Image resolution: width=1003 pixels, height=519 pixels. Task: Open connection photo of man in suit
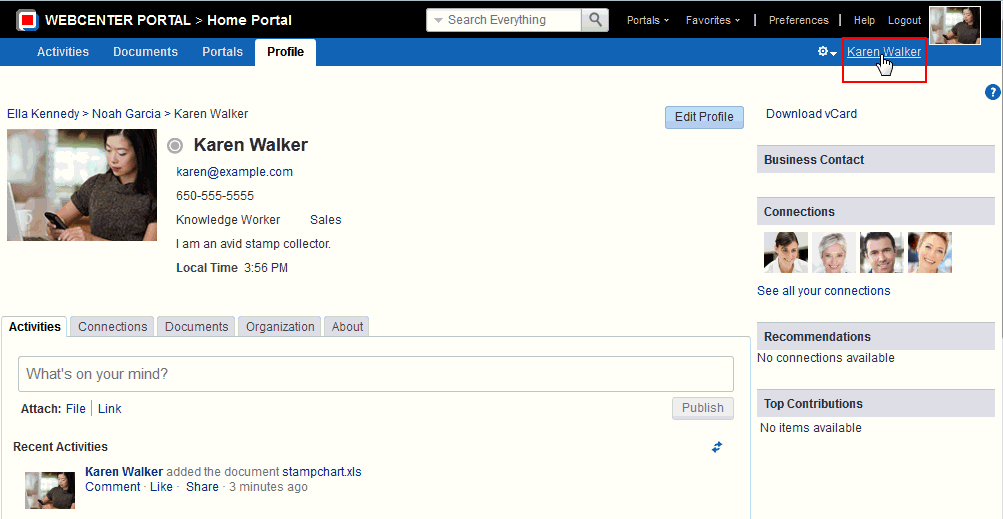coord(881,252)
